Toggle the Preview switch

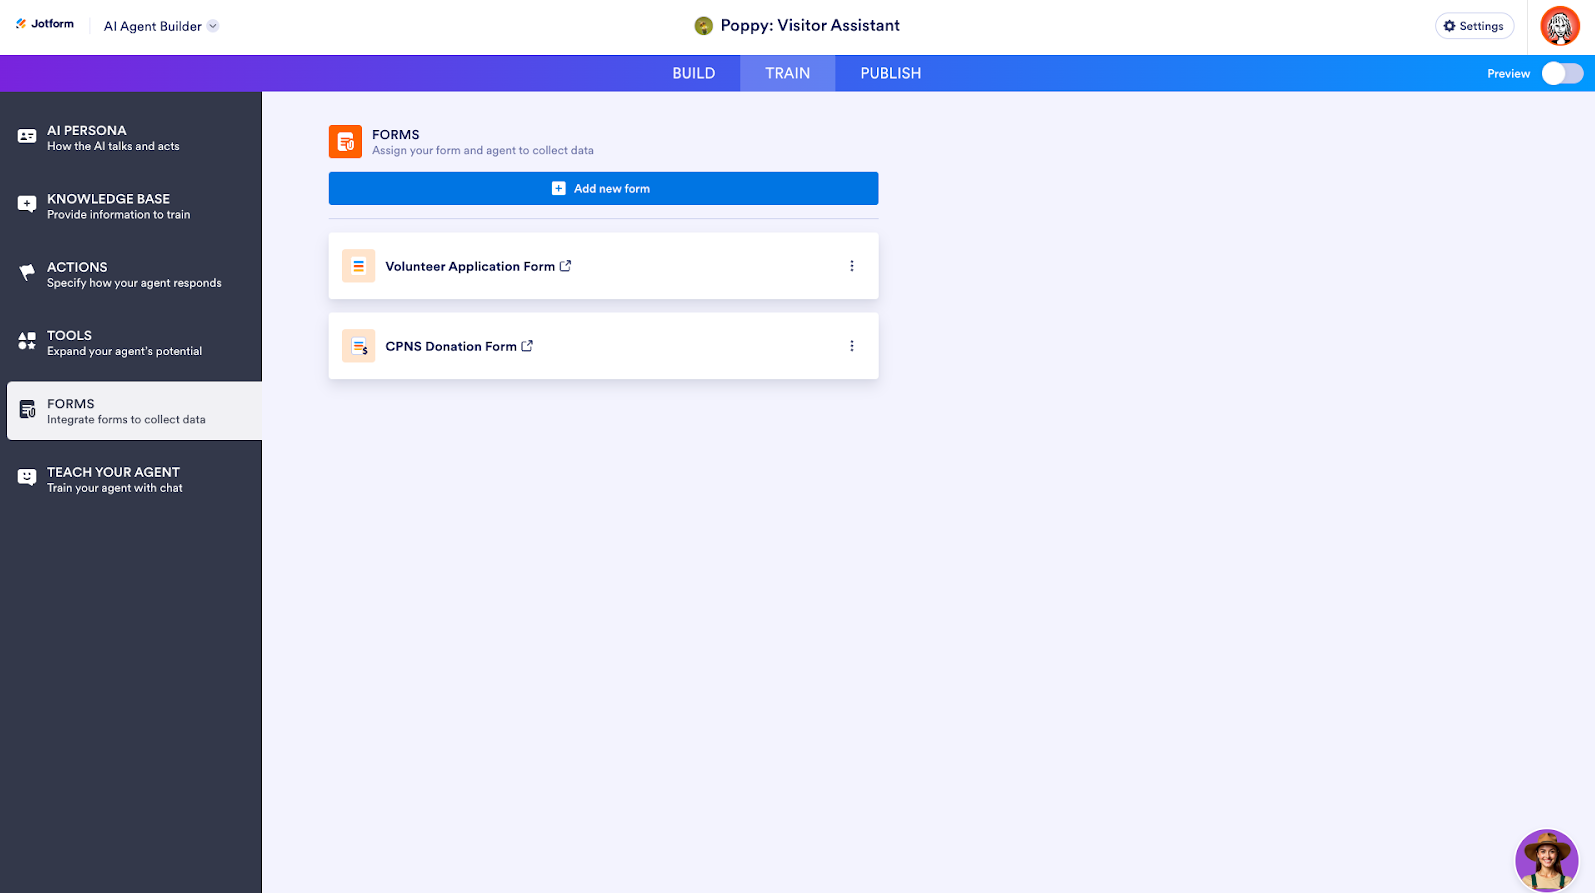click(1562, 74)
